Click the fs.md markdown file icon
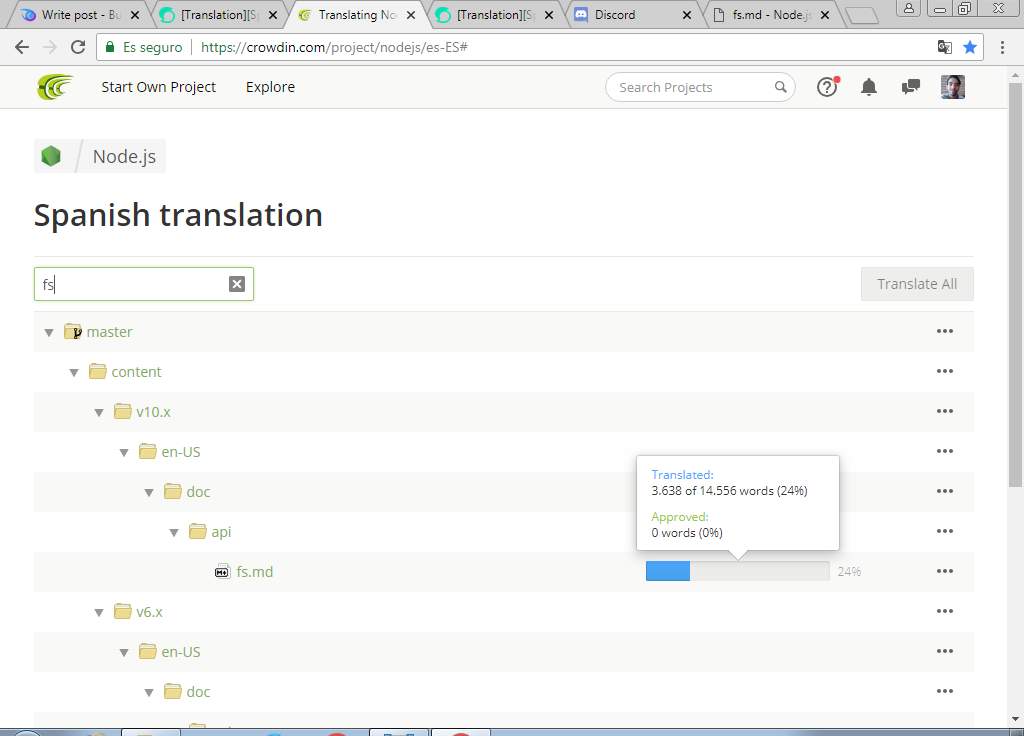Viewport: 1024px width, 736px height. pos(222,571)
